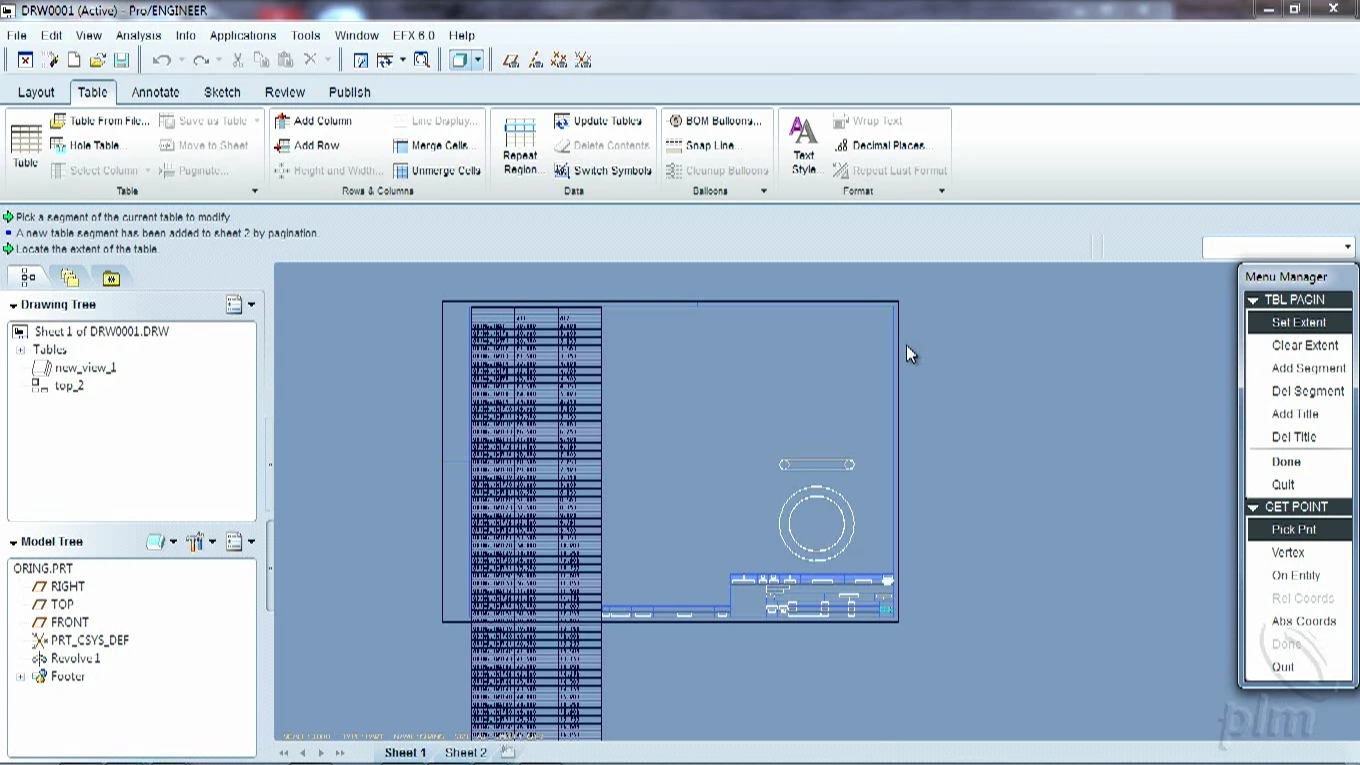Click Unmerge Cells icon
1360x765 pixels.
[x=400, y=171]
